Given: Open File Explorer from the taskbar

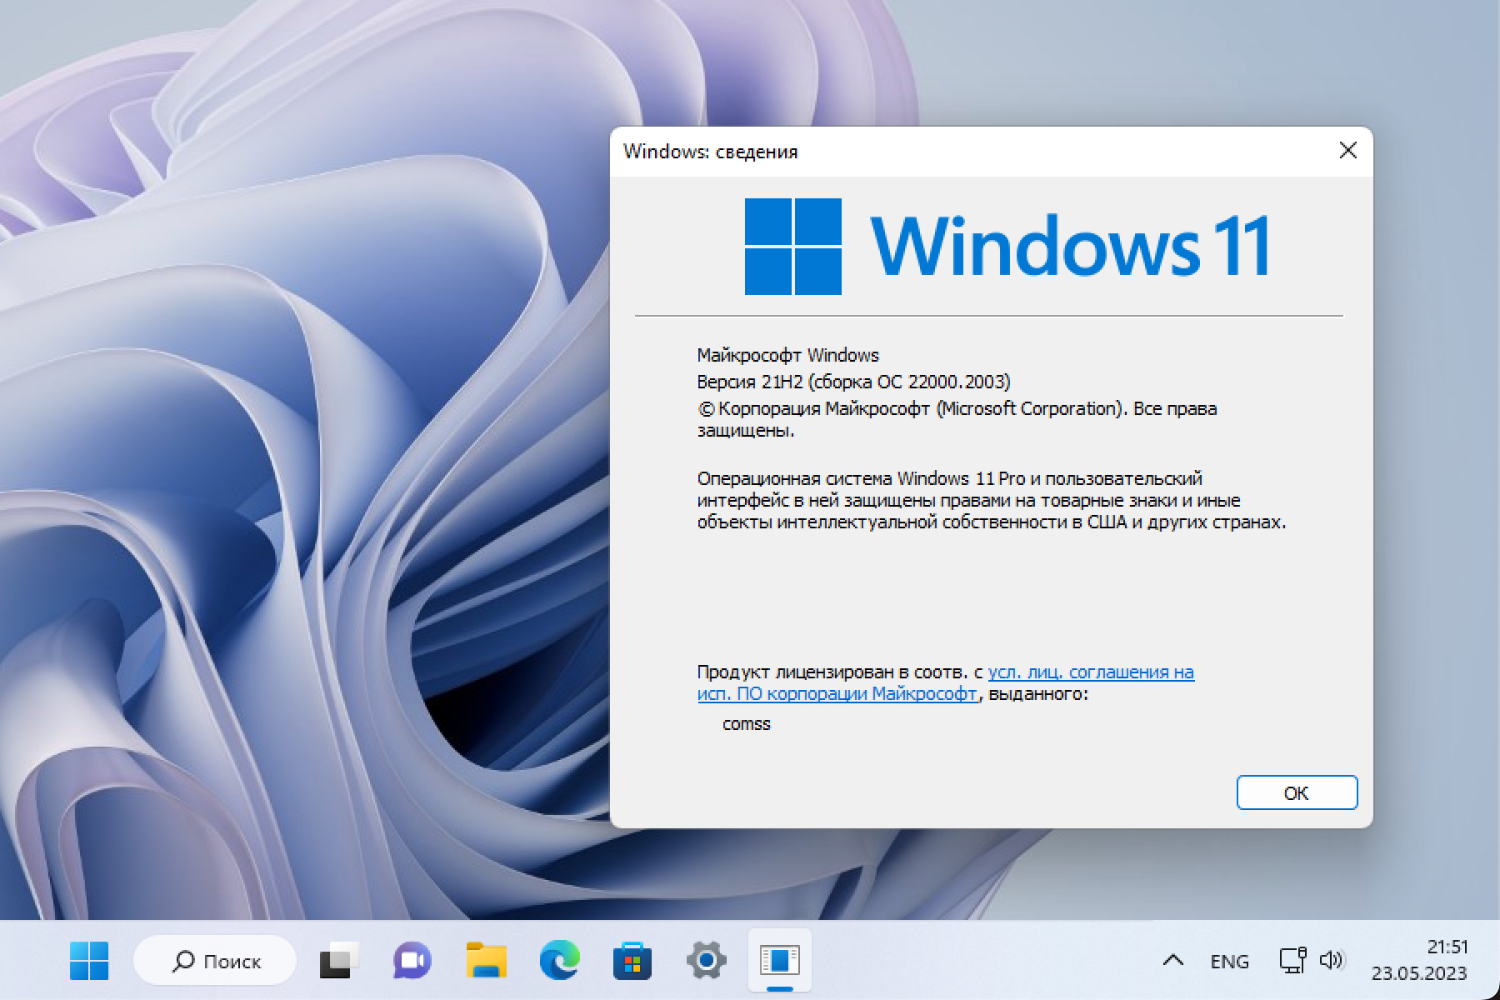Looking at the screenshot, I should coord(486,961).
